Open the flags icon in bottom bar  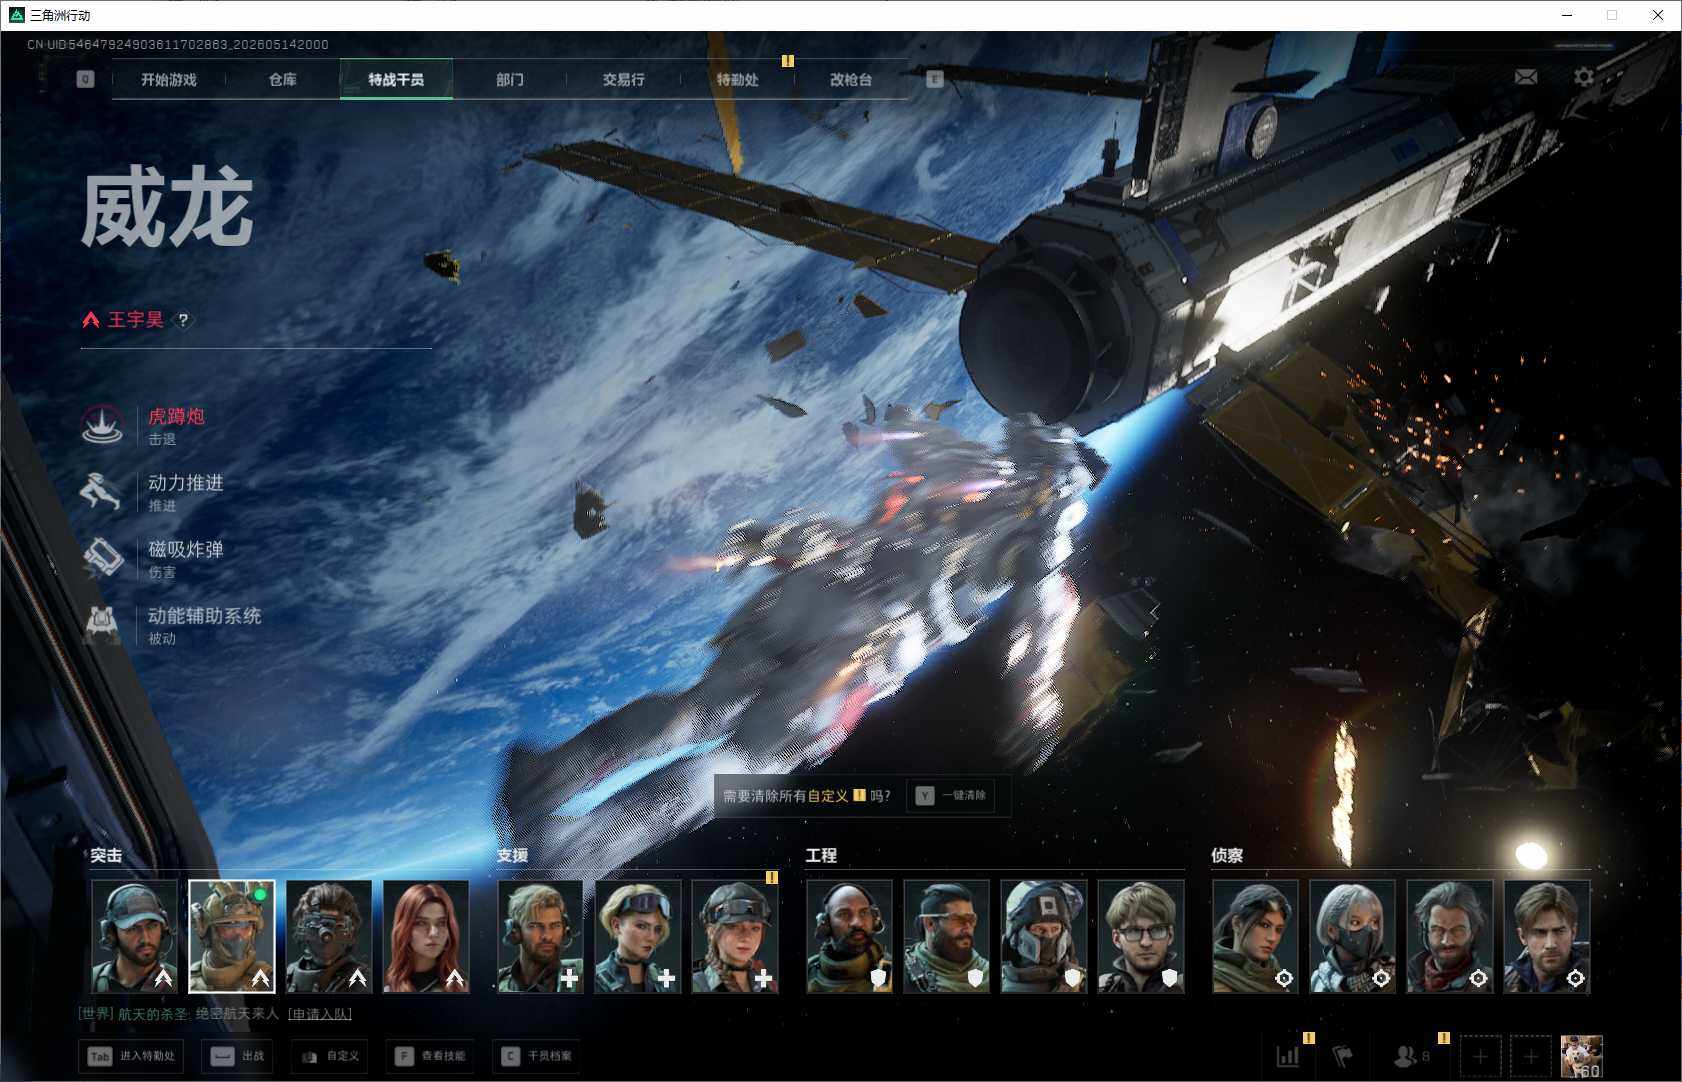[1343, 1055]
